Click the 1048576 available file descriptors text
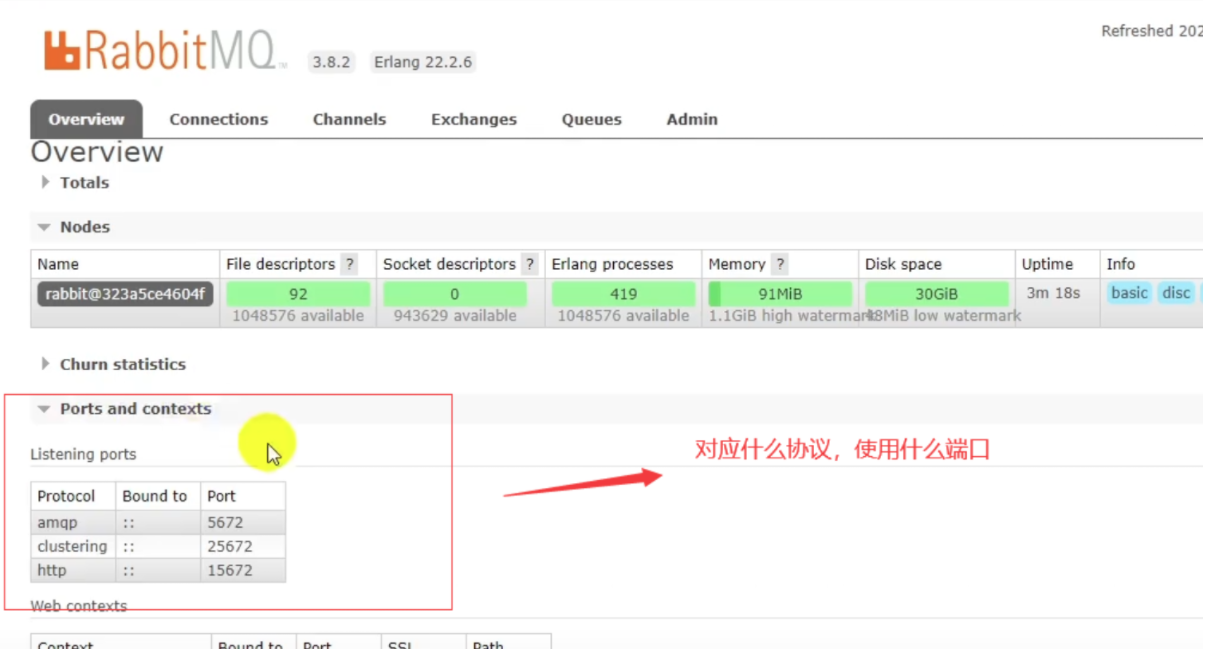This screenshot has height=649, width=1216. click(x=298, y=316)
